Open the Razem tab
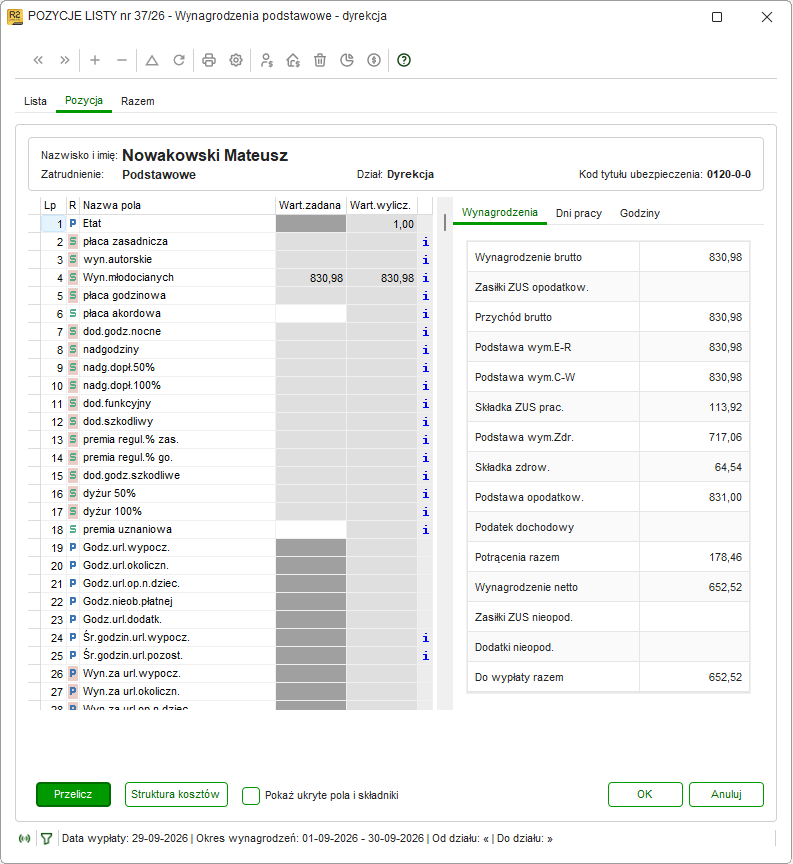The width and height of the screenshot is (793, 864). click(x=138, y=101)
